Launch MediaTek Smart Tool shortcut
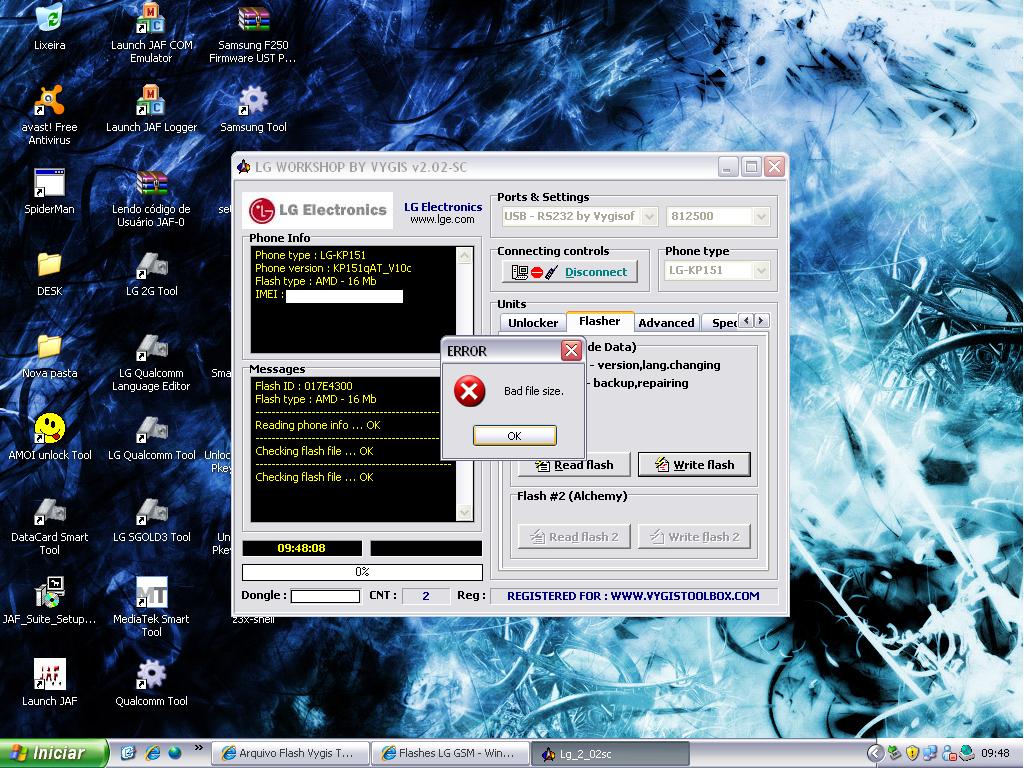This screenshot has width=1024, height=768. click(151, 593)
